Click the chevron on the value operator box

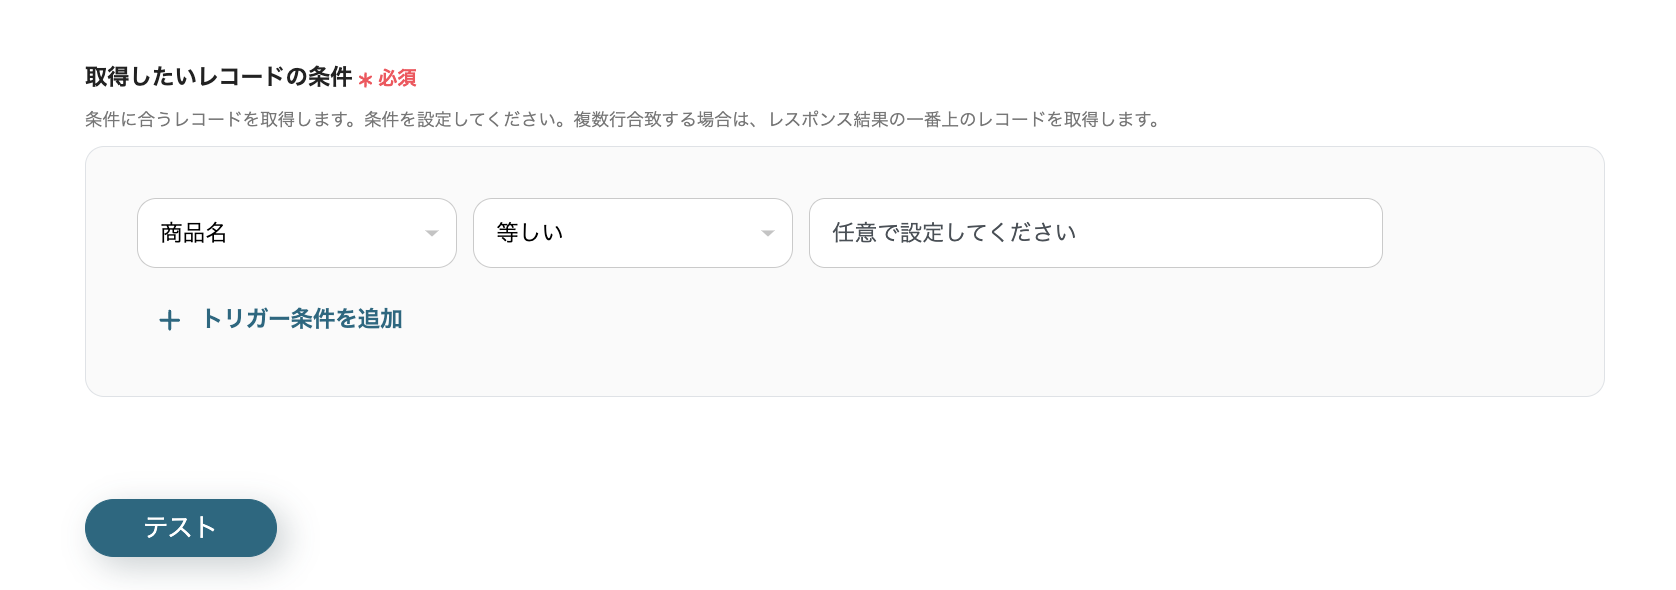pos(768,233)
